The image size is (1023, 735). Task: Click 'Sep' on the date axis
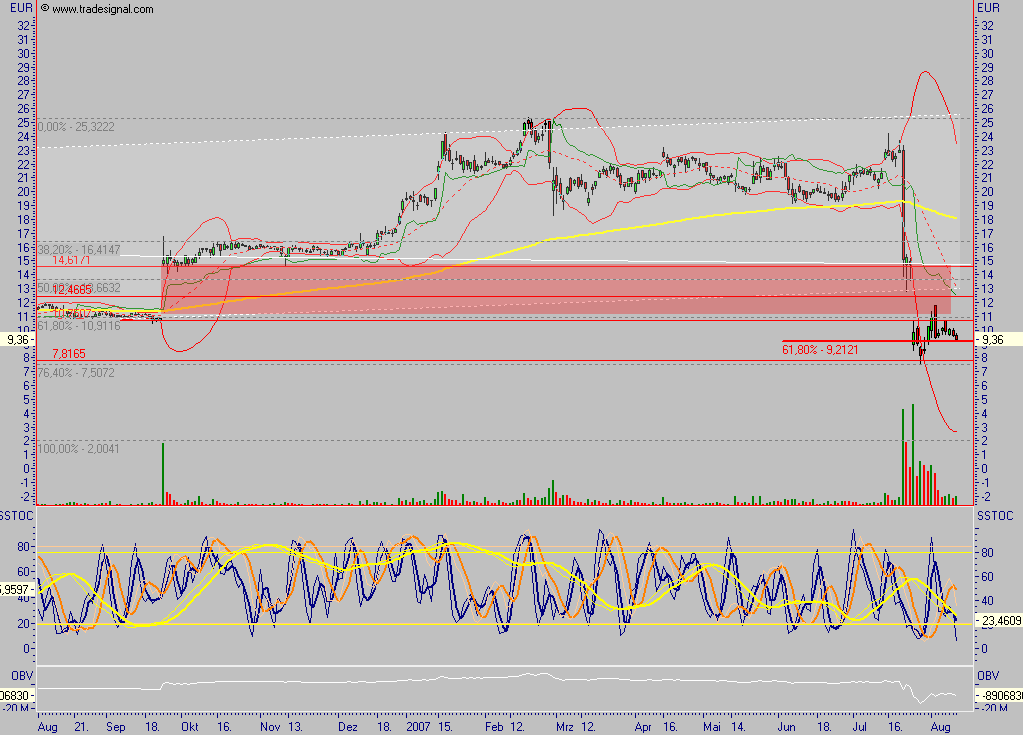coord(115,727)
